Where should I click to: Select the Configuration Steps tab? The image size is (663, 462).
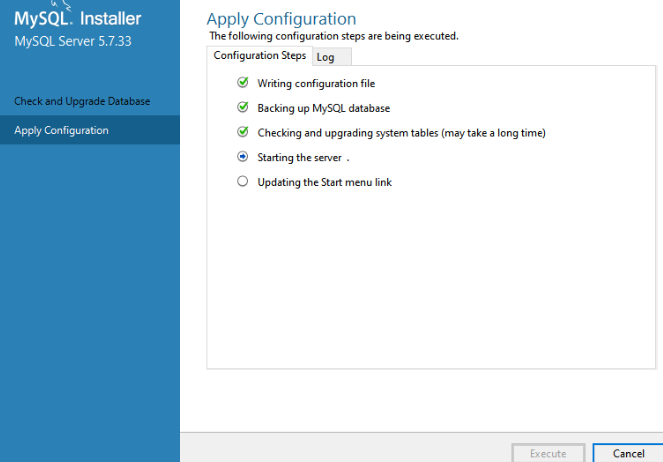[x=260, y=55]
